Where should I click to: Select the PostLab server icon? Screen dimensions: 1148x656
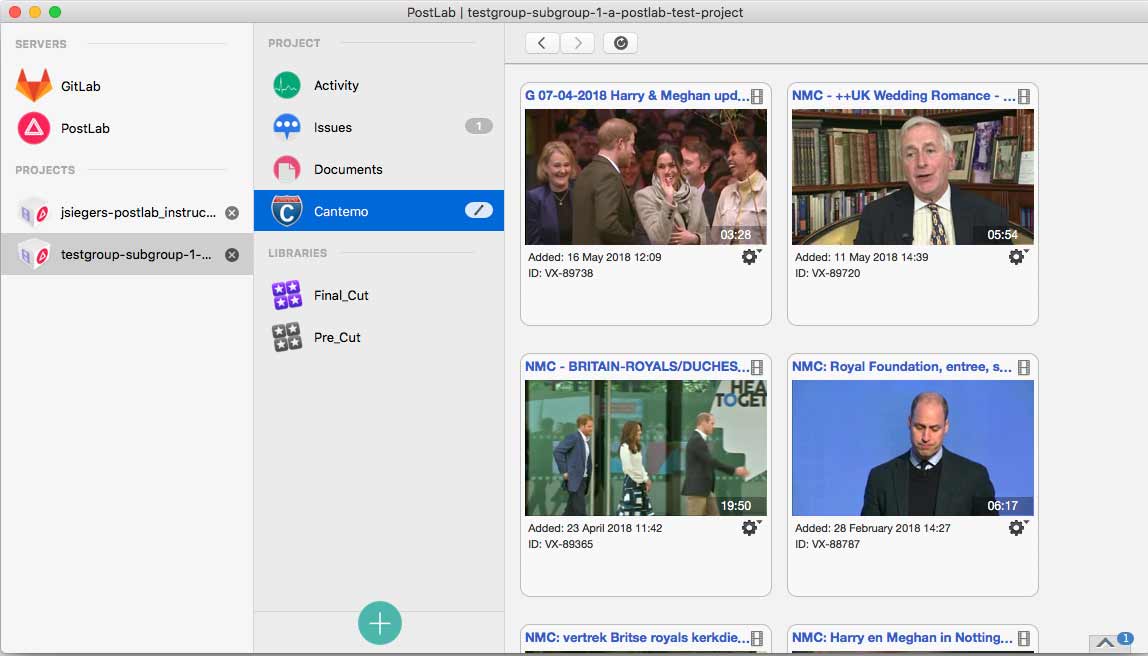coord(34,128)
